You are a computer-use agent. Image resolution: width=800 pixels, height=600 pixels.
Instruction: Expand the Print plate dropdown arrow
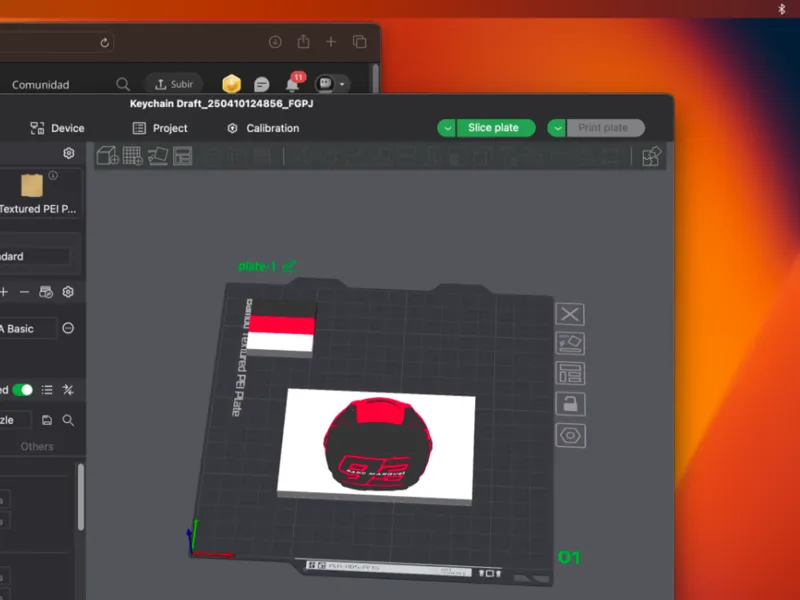click(557, 128)
